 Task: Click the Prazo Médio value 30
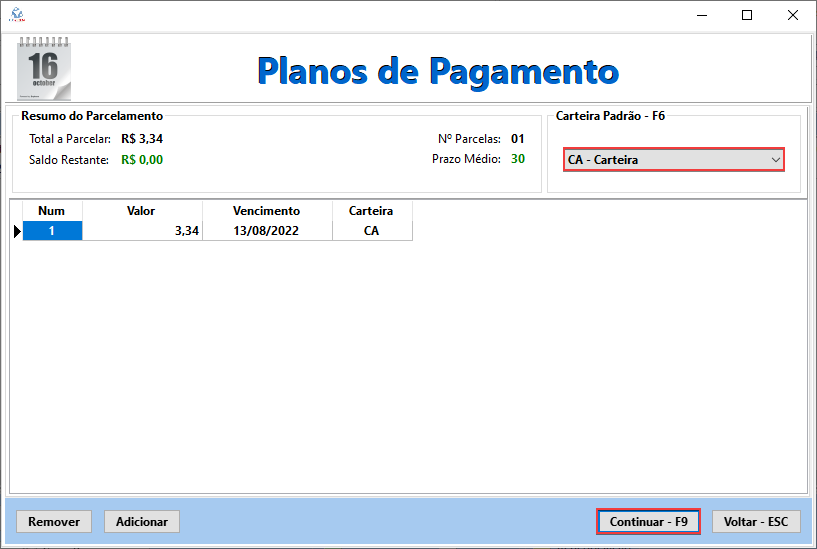pos(517,159)
